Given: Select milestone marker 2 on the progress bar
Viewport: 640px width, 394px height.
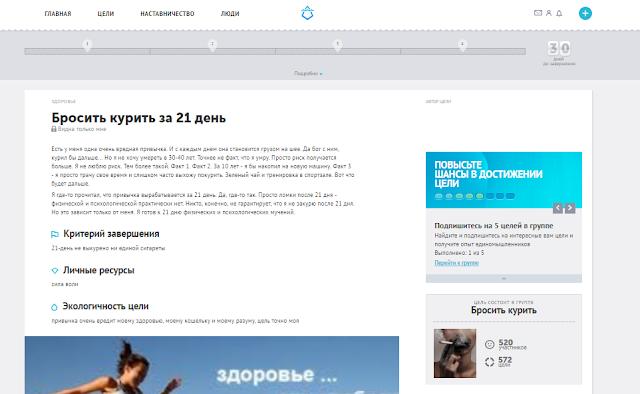Looking at the screenshot, I should click(x=212, y=45).
